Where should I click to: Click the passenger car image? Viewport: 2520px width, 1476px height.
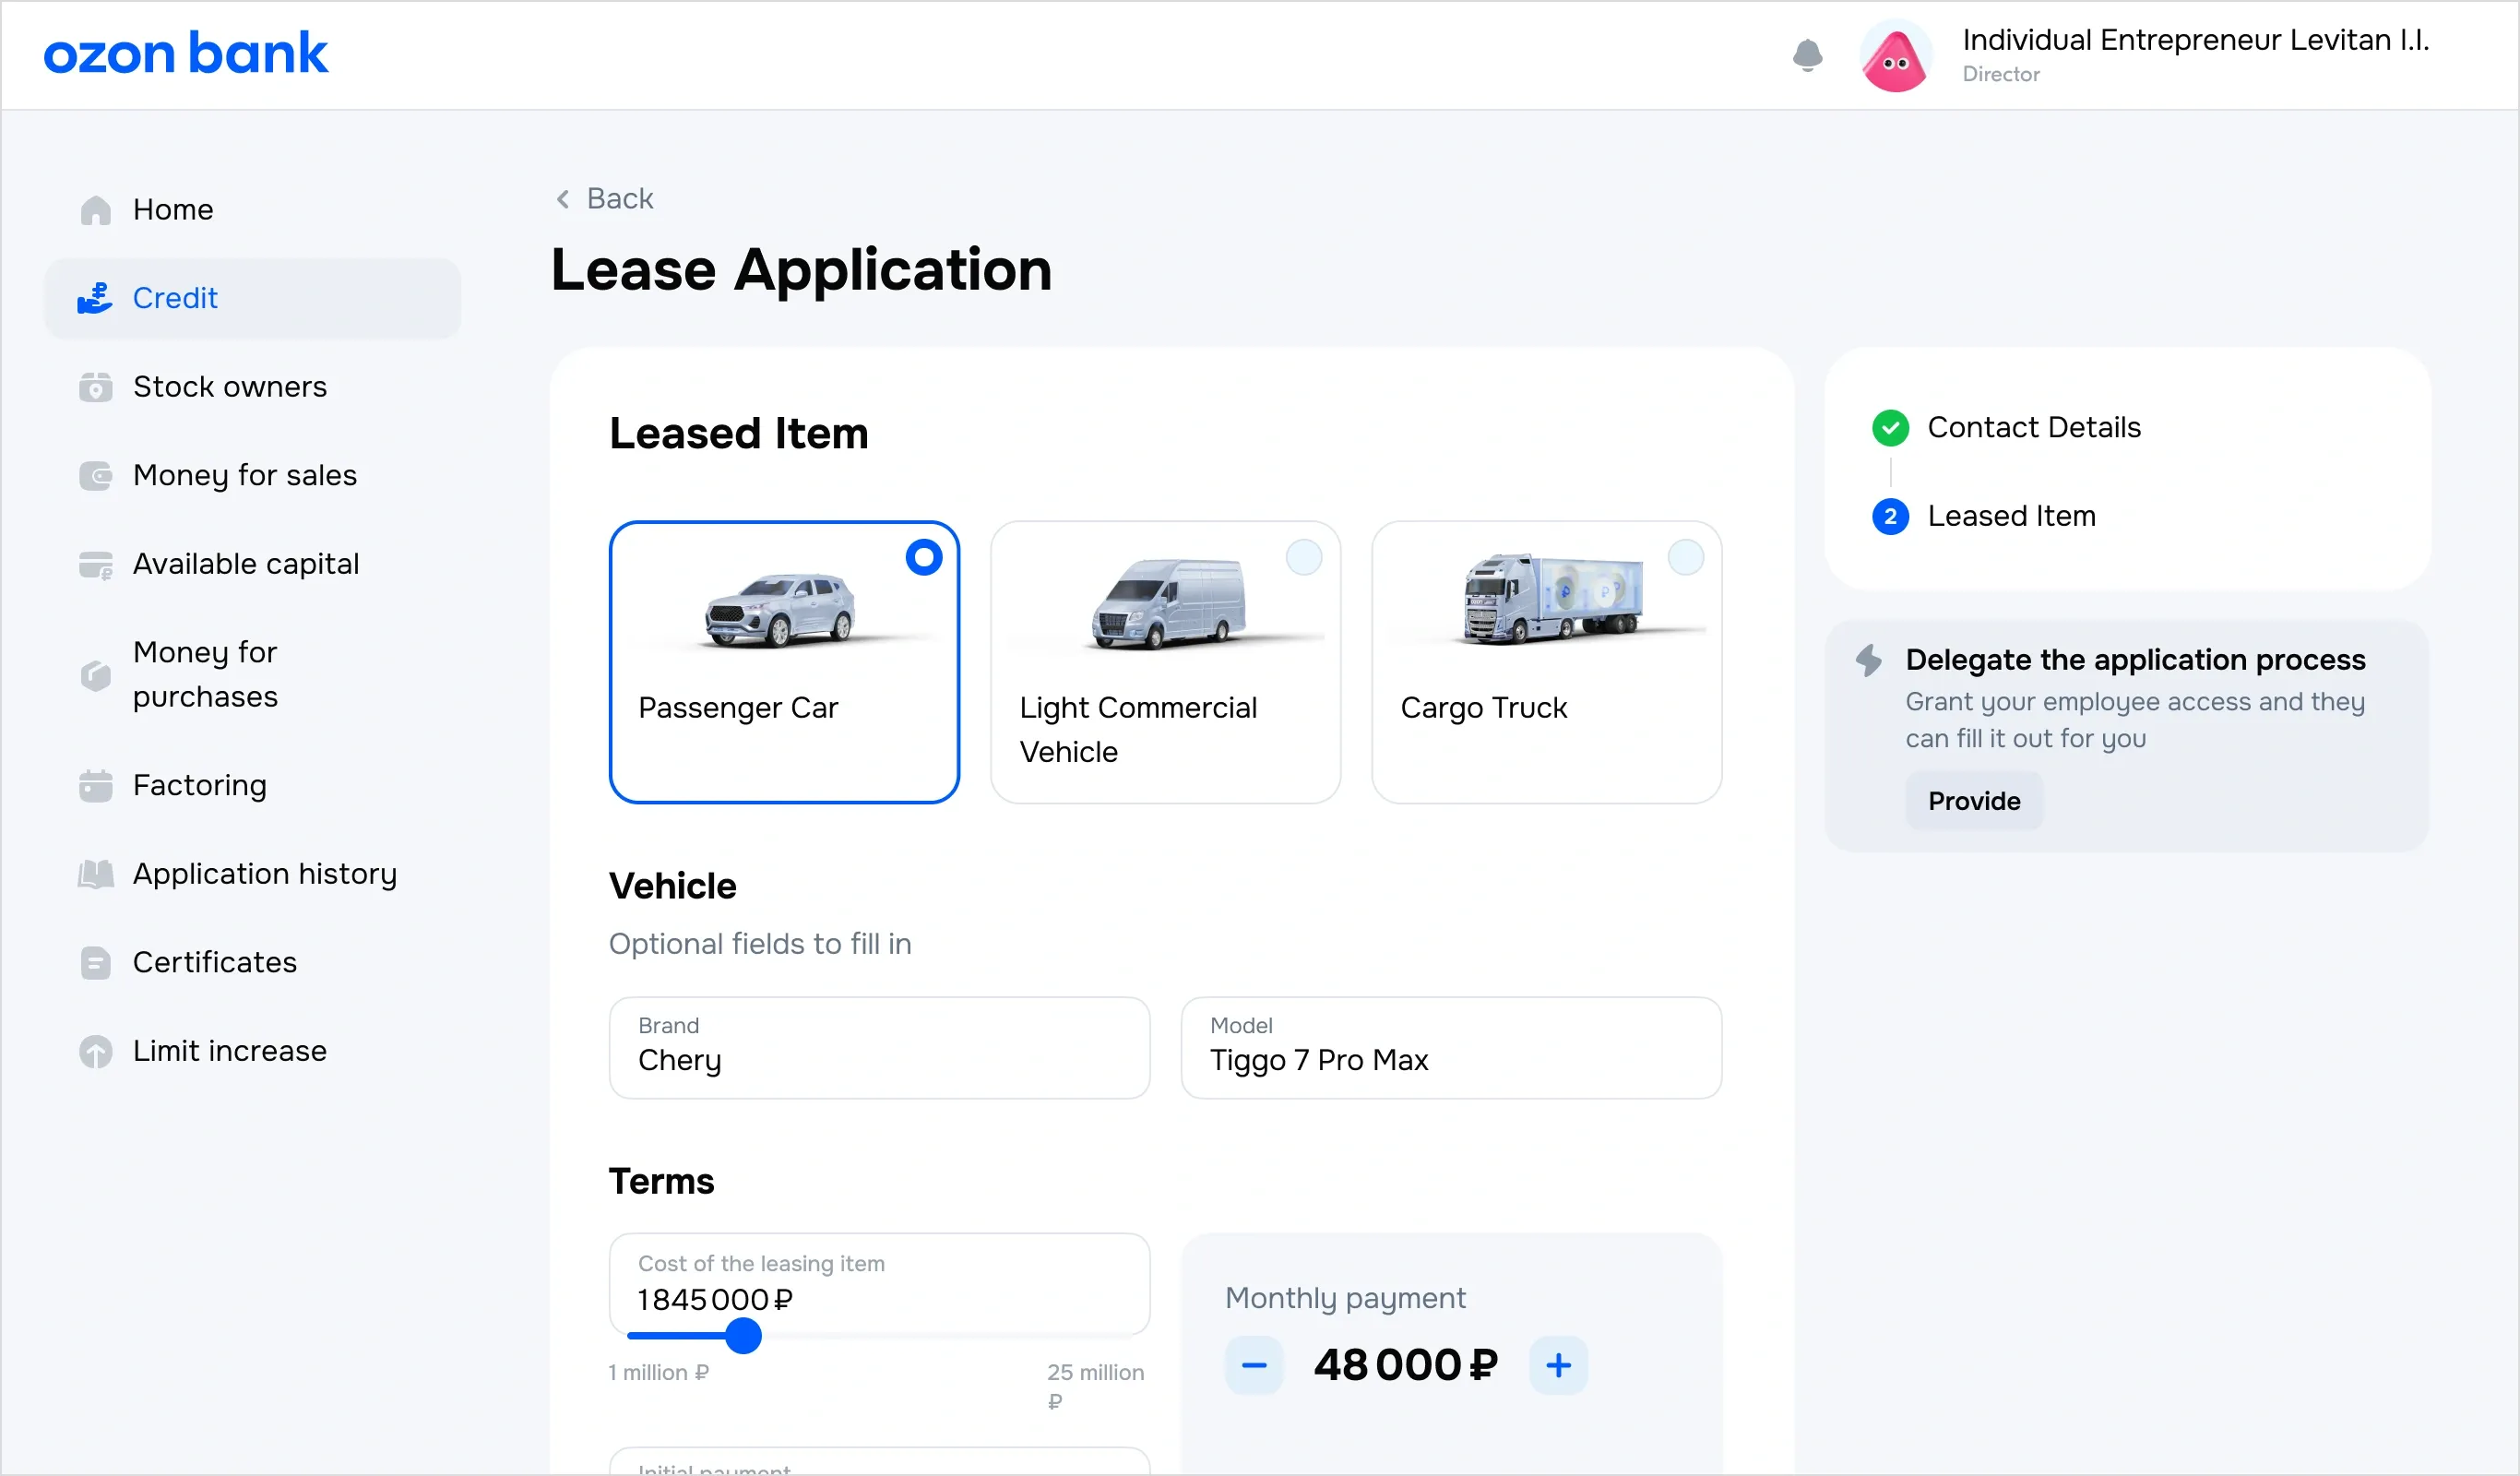(x=781, y=611)
